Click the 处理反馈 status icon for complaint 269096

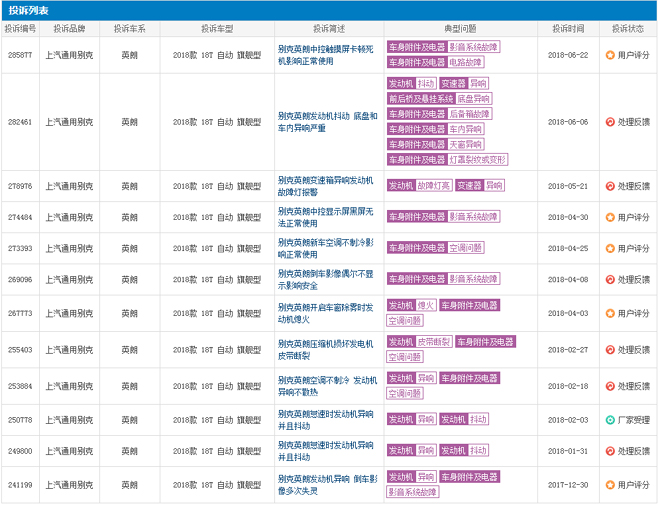[x=610, y=280]
